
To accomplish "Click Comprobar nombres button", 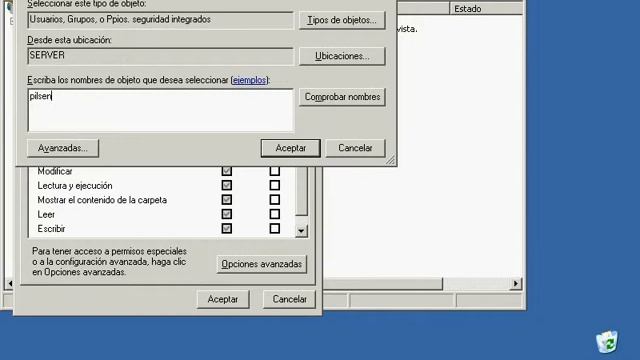I will 342,97.
